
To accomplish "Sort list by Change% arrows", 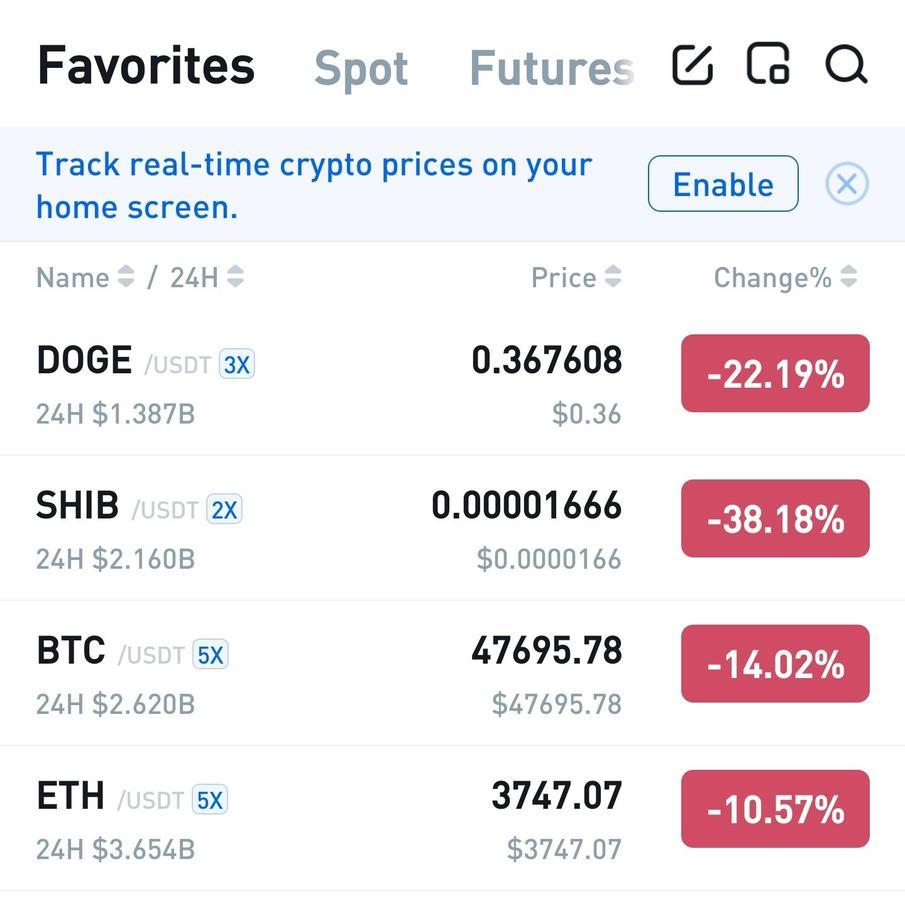I will [x=848, y=277].
